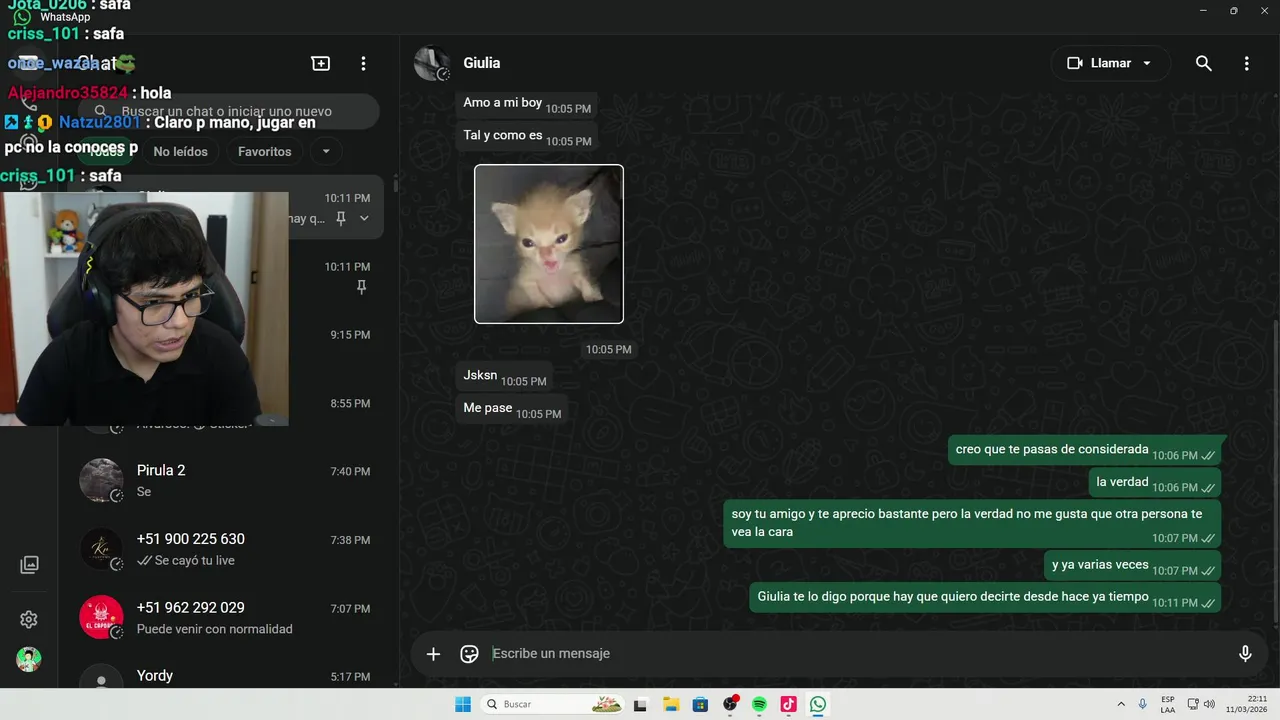Open the emoji and sticker picker

click(469, 654)
